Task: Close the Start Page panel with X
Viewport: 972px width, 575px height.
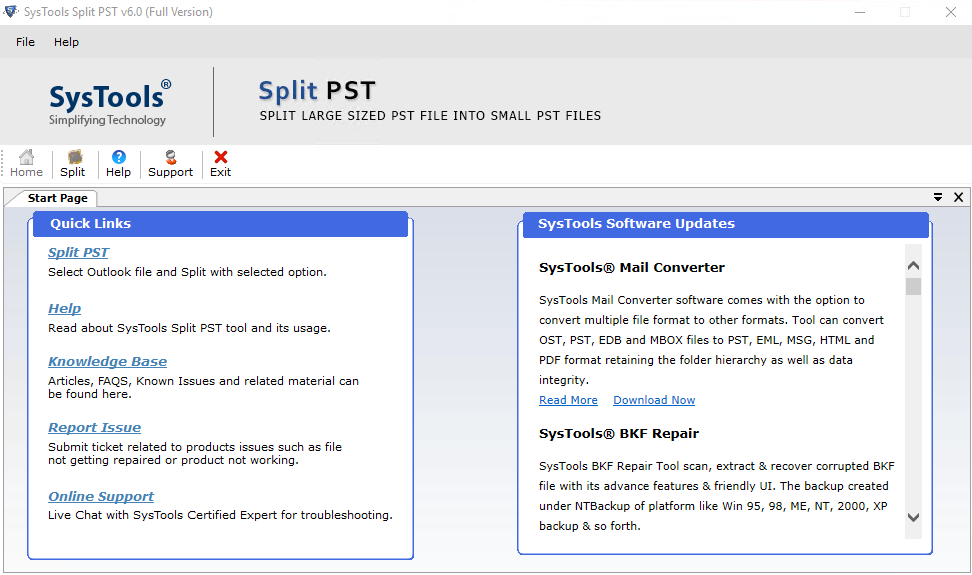Action: tap(958, 197)
